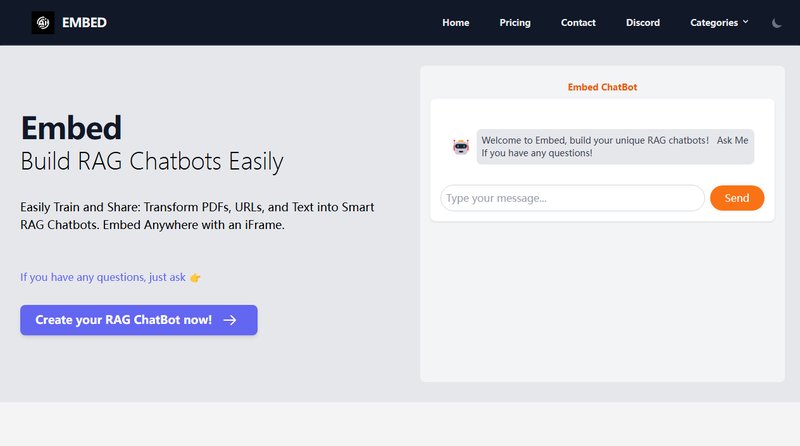
Task: Click the robot avatar in the chat
Action: tap(461, 147)
